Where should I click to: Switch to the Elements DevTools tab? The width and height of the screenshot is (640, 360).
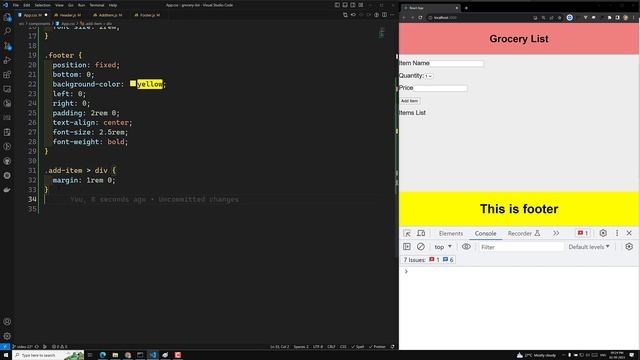tap(451, 233)
